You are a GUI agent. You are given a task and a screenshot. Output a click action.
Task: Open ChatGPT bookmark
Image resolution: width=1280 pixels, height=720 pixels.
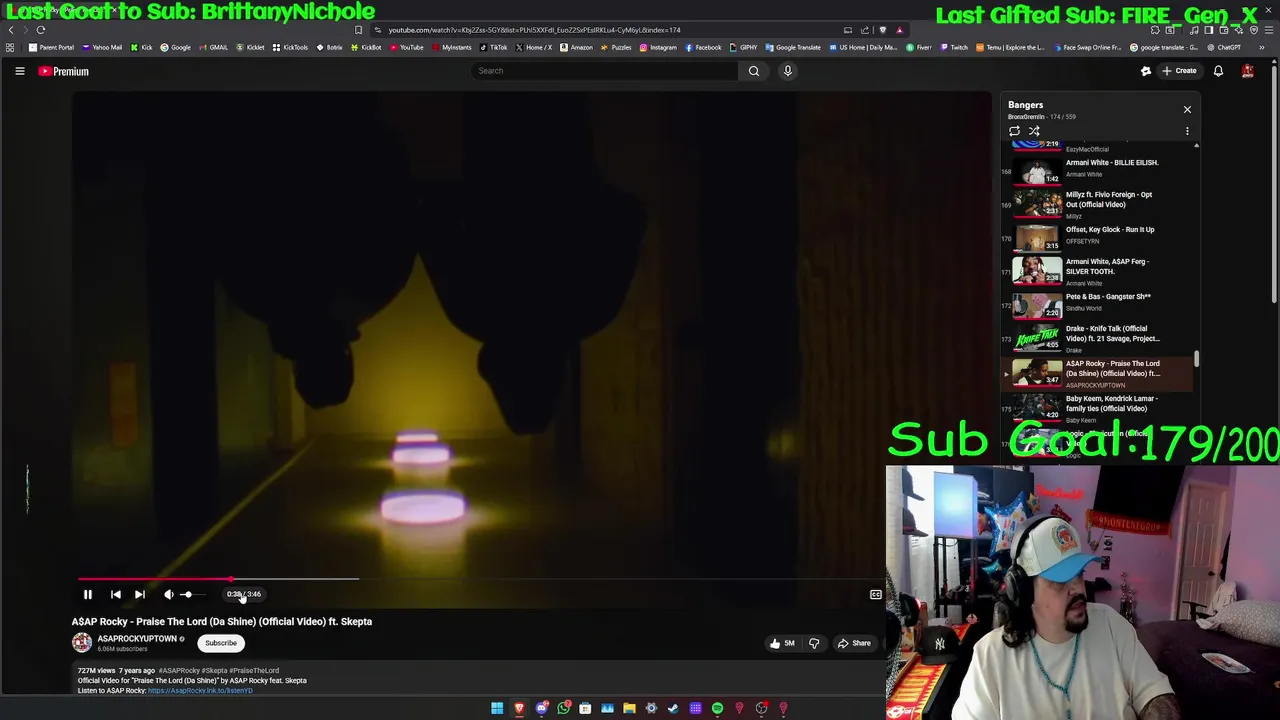pyautogui.click(x=1223, y=47)
